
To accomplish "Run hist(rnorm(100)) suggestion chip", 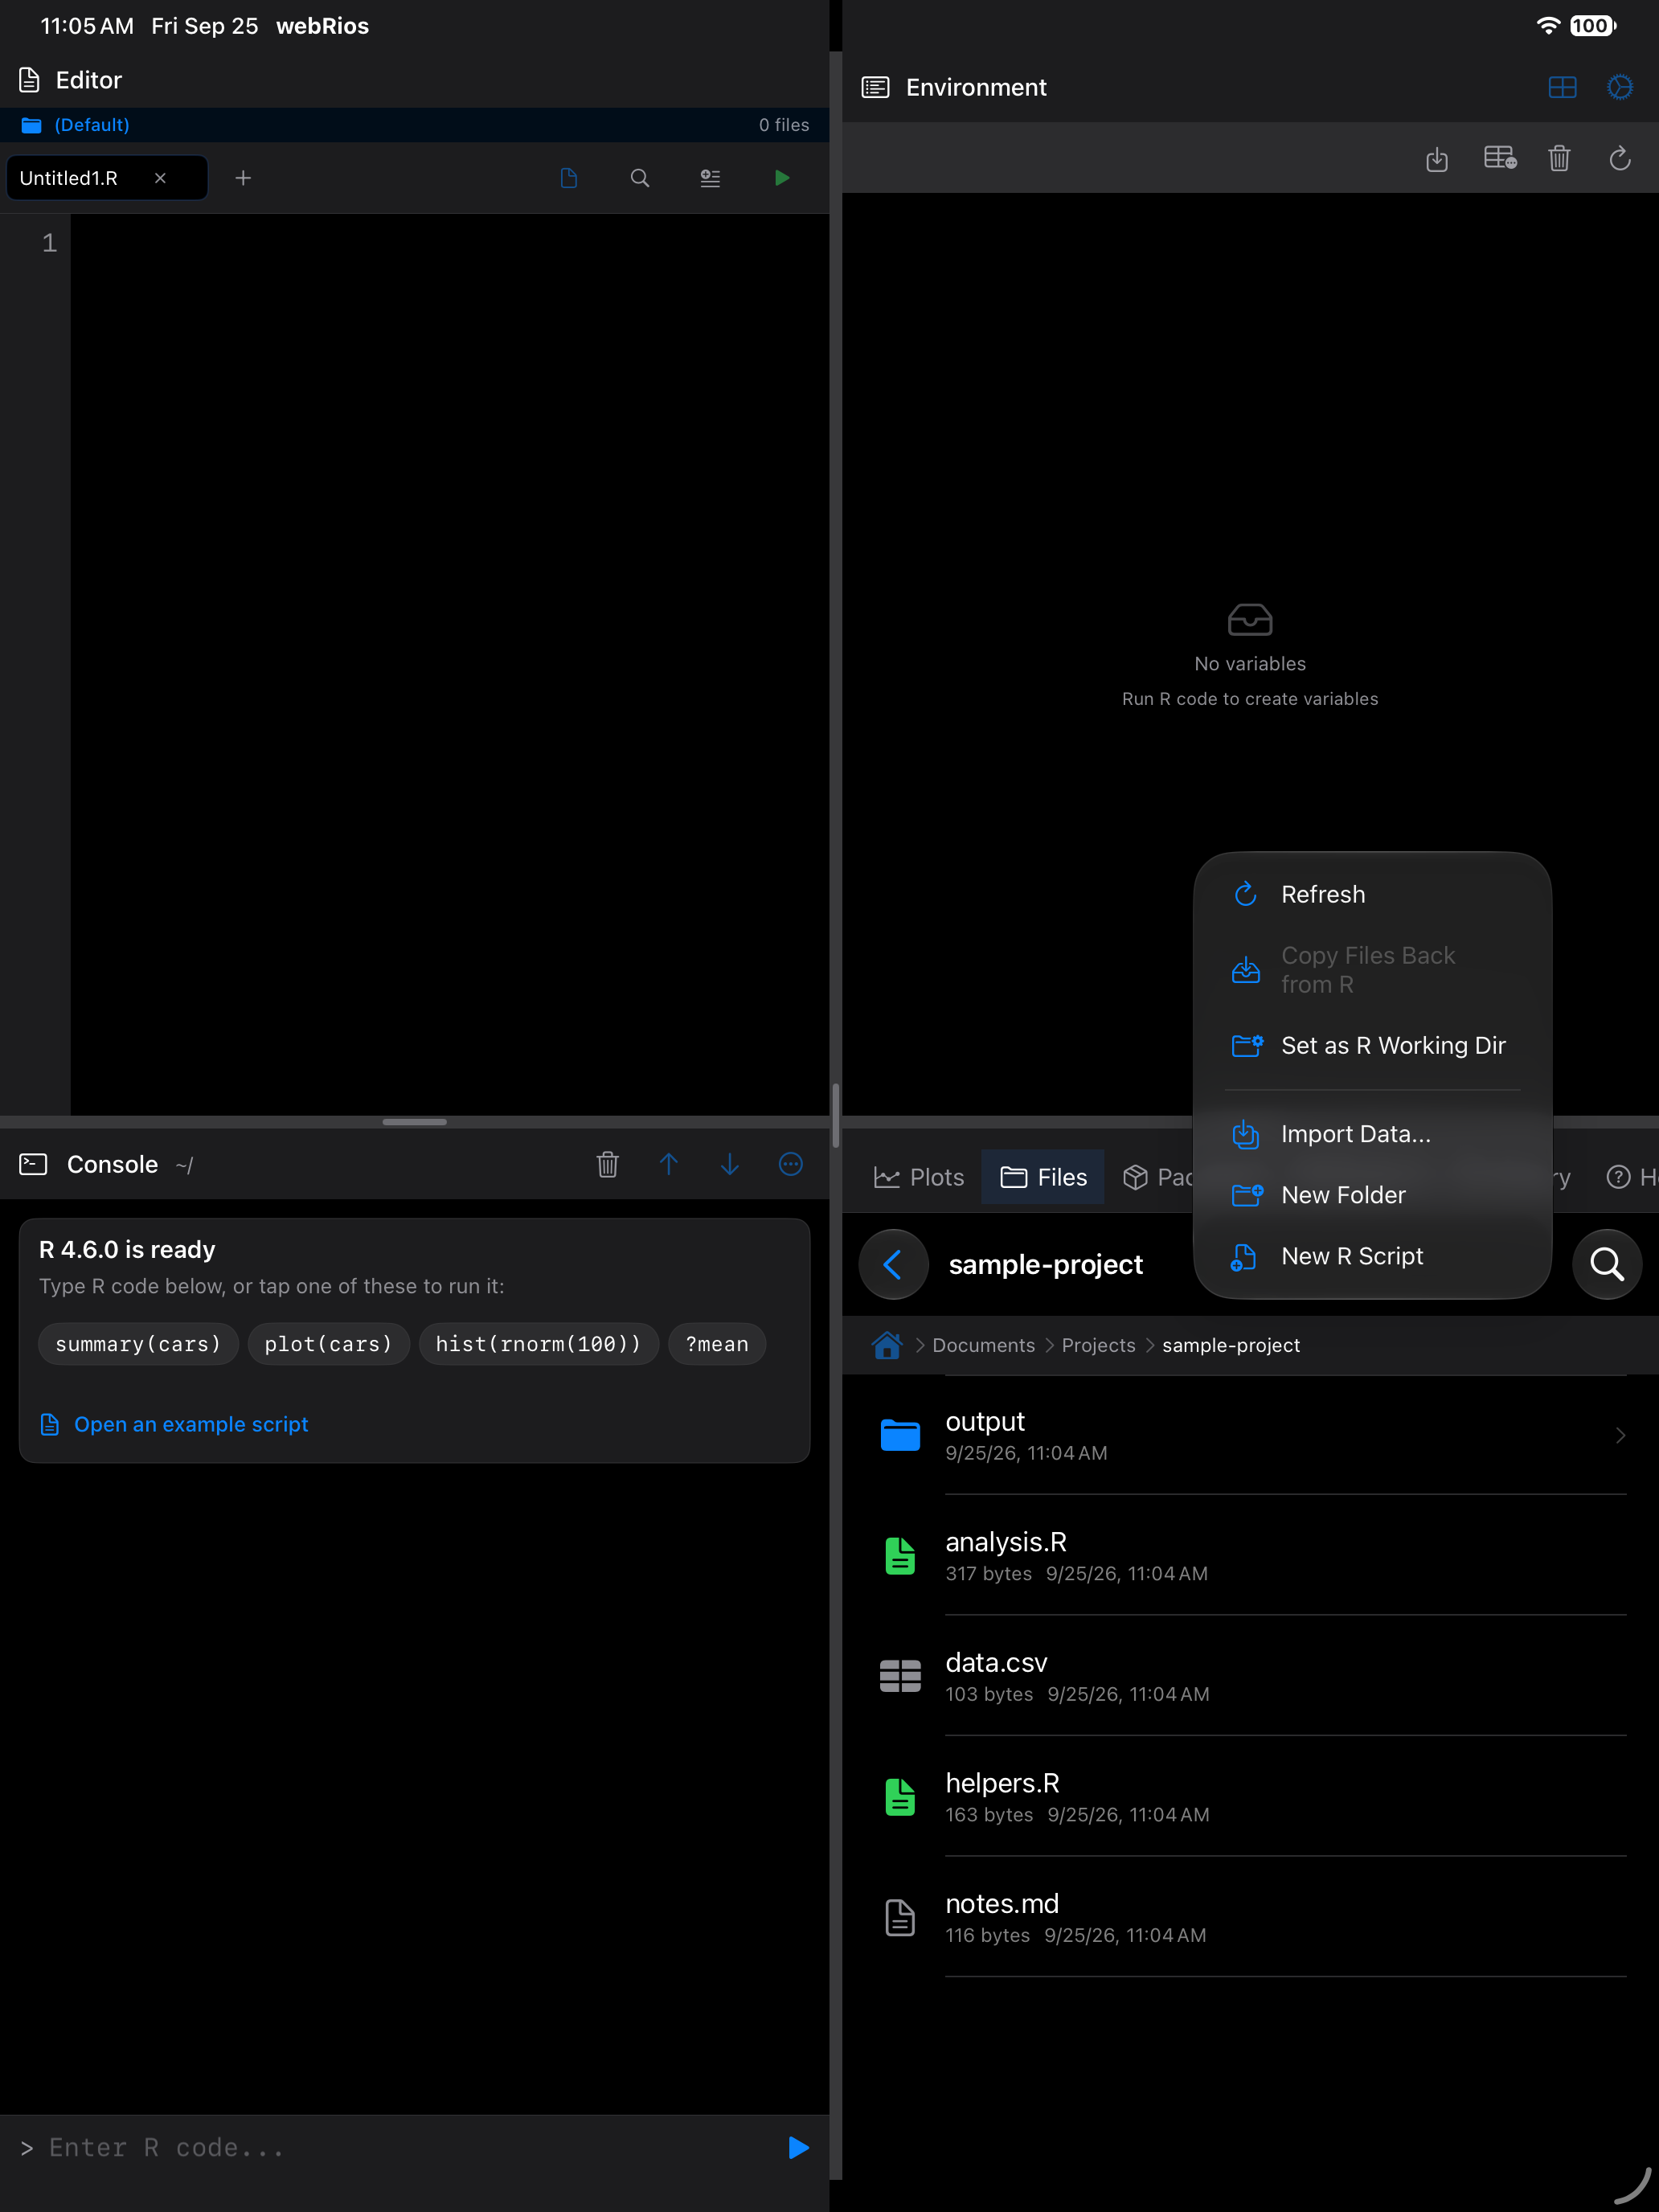I will tap(538, 1344).
